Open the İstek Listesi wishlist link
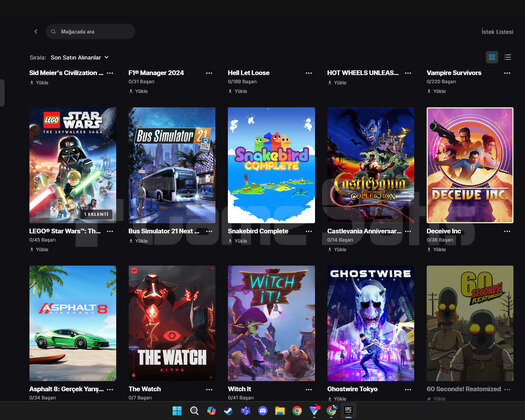Screen dimensions: 525x420 [x=497, y=32]
